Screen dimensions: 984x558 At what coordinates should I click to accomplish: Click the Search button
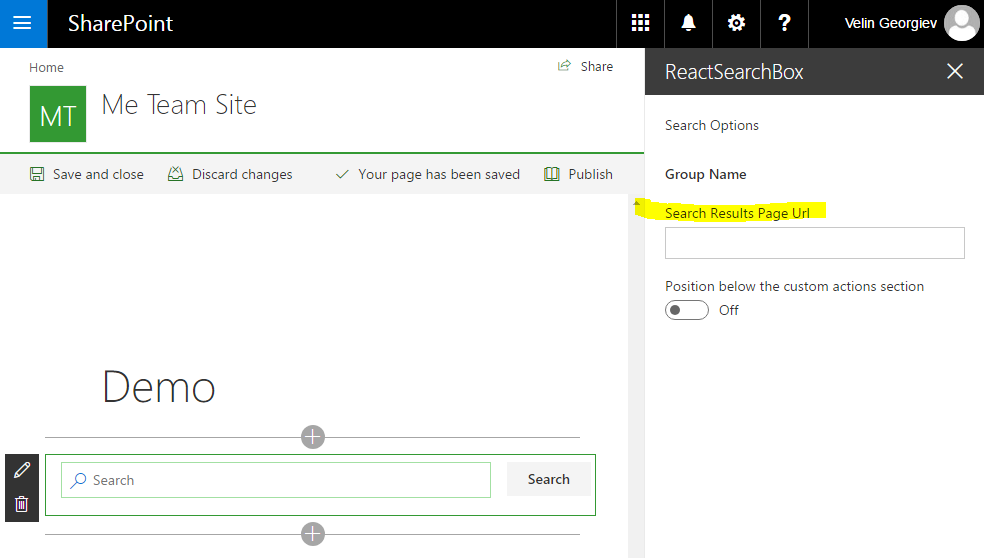point(548,480)
